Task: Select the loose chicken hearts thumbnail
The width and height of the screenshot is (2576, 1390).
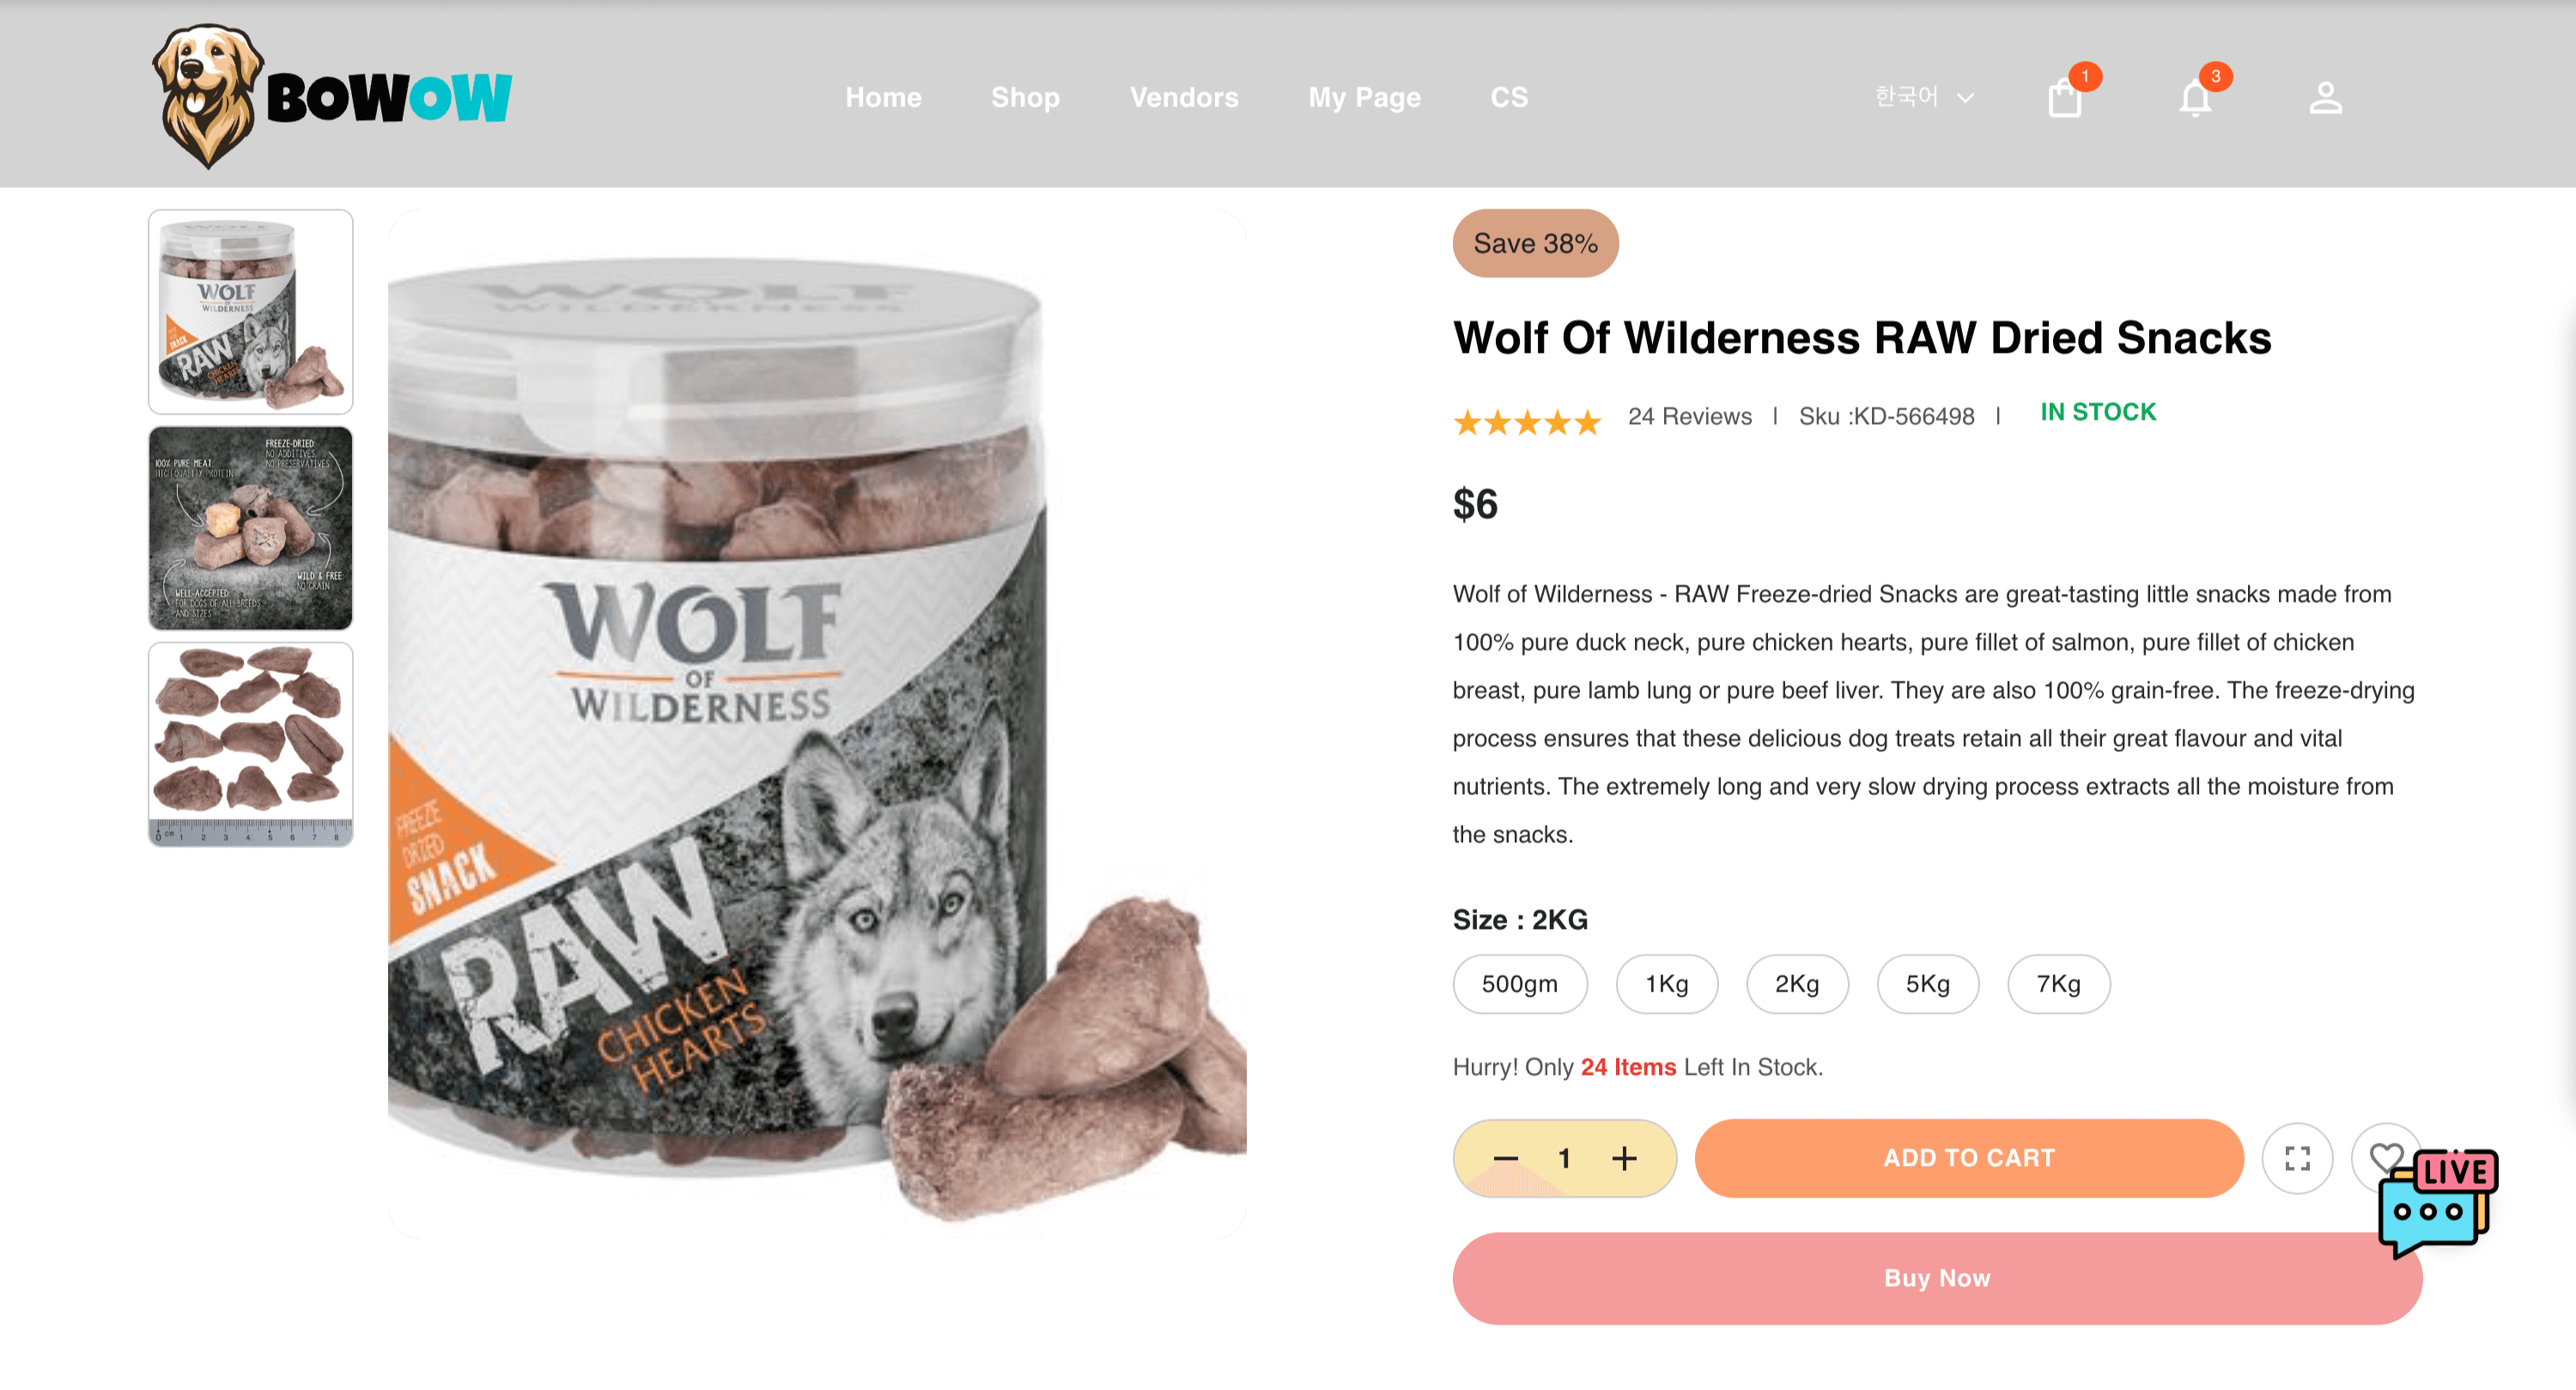Action: tap(250, 744)
